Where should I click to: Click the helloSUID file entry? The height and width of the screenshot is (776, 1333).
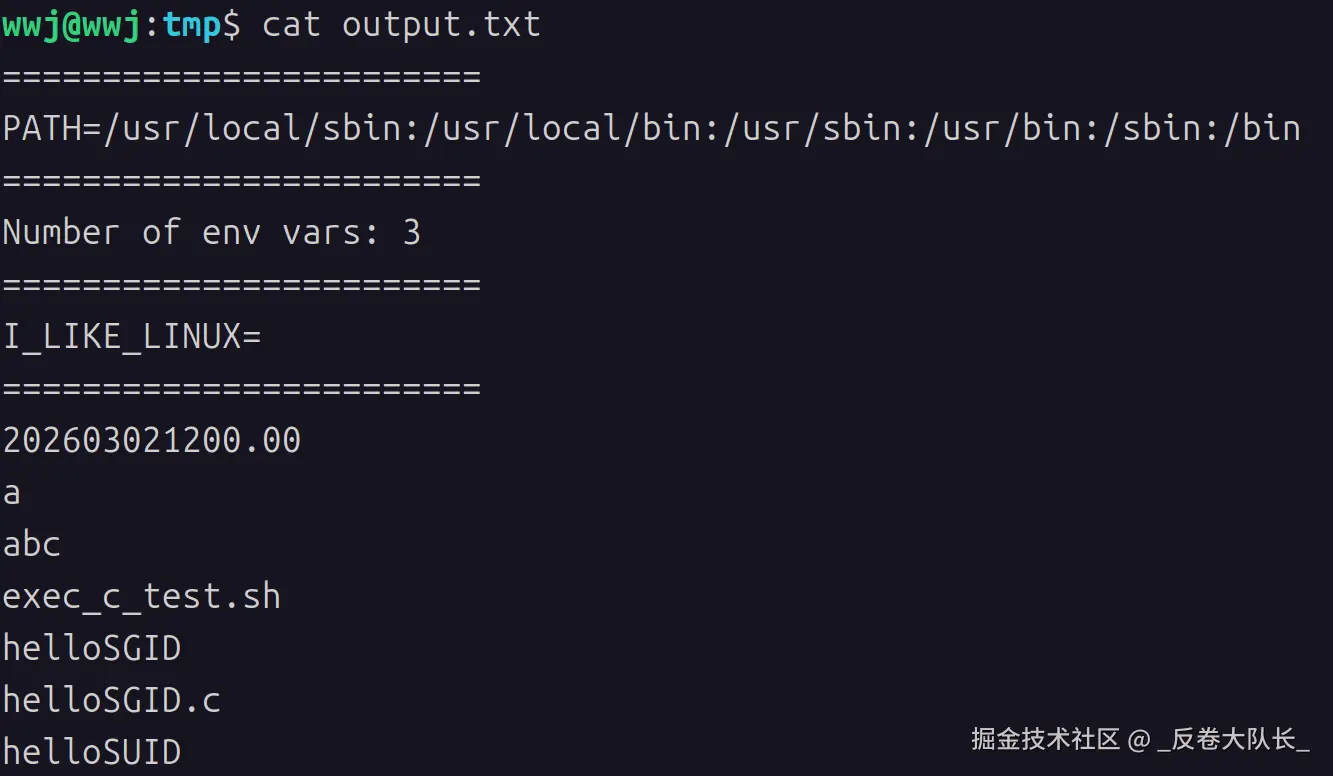click(91, 753)
